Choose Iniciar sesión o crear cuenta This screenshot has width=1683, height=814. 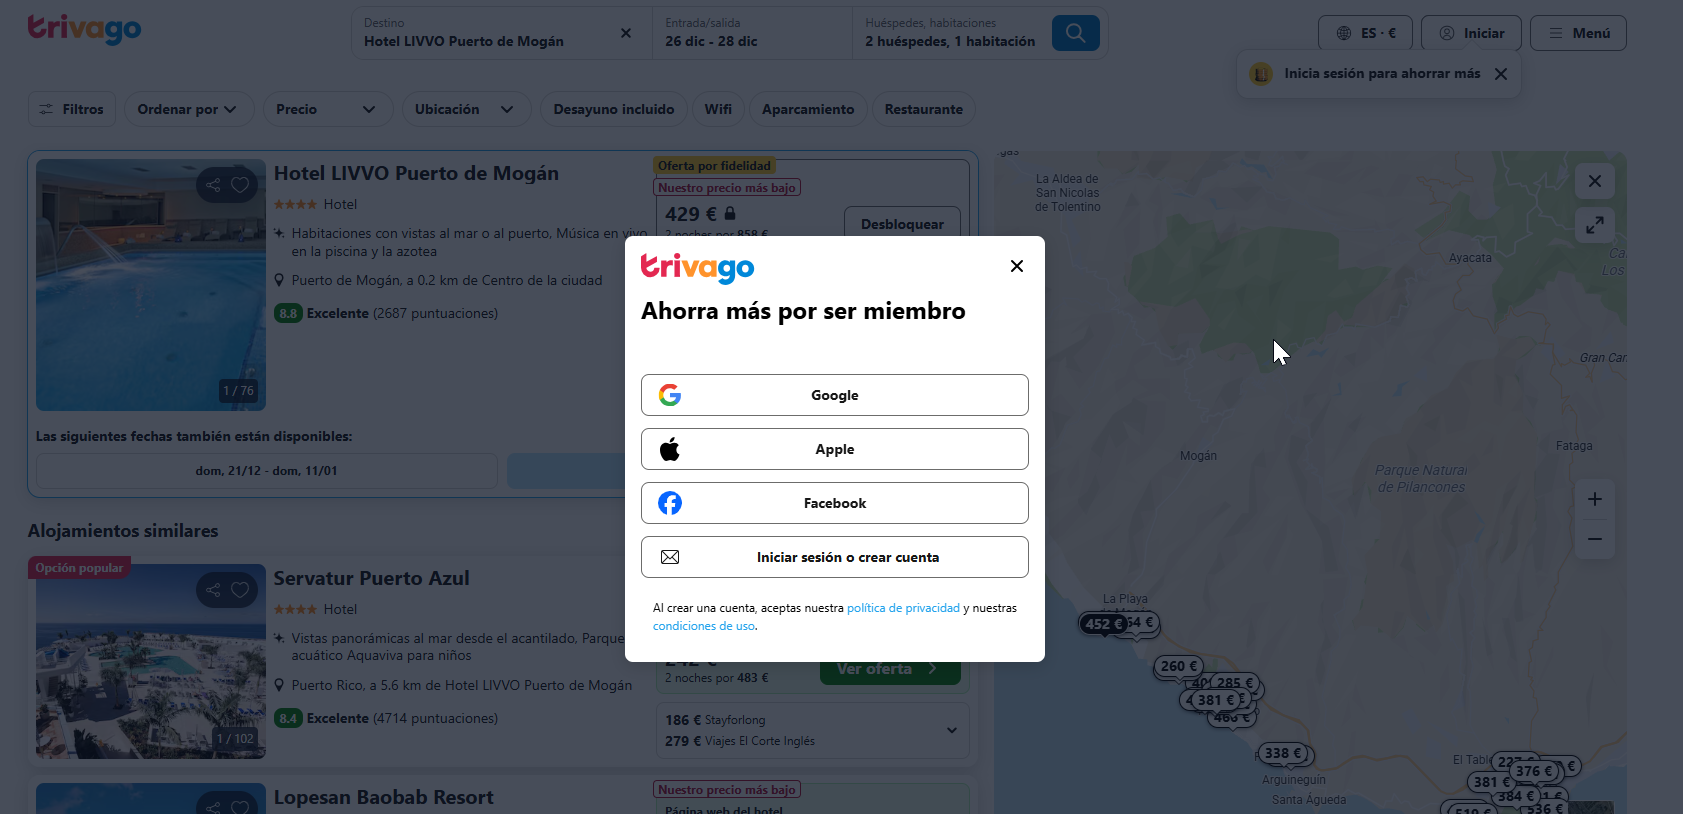pos(835,557)
